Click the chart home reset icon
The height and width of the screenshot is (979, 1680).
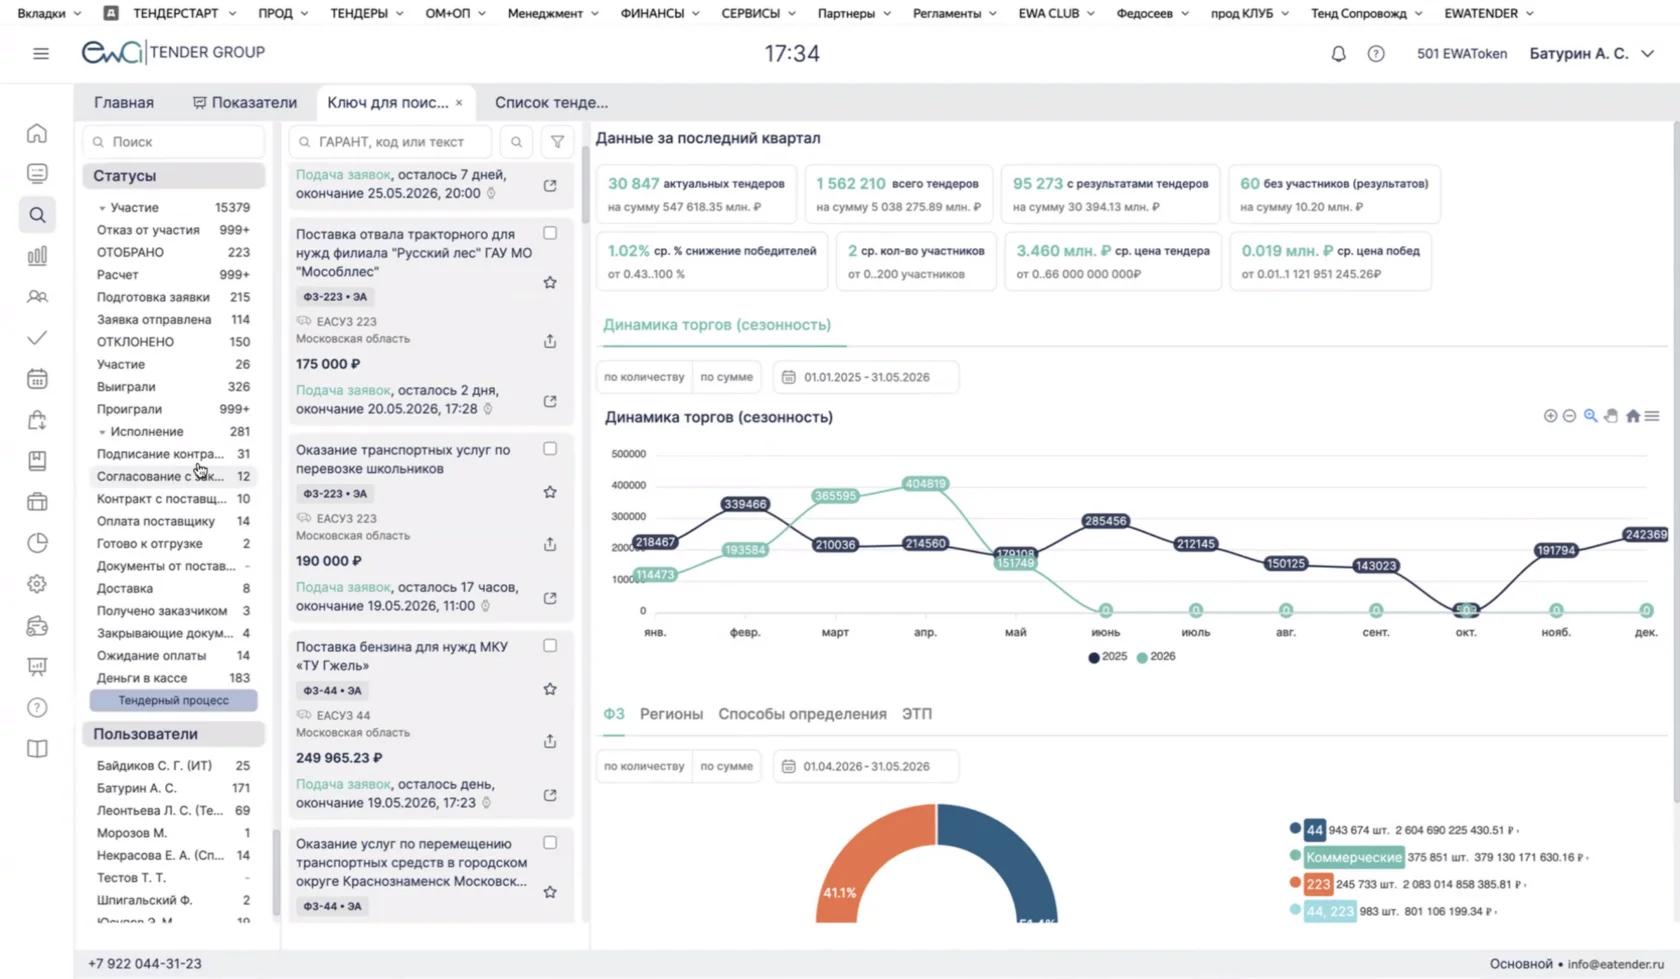point(1632,416)
